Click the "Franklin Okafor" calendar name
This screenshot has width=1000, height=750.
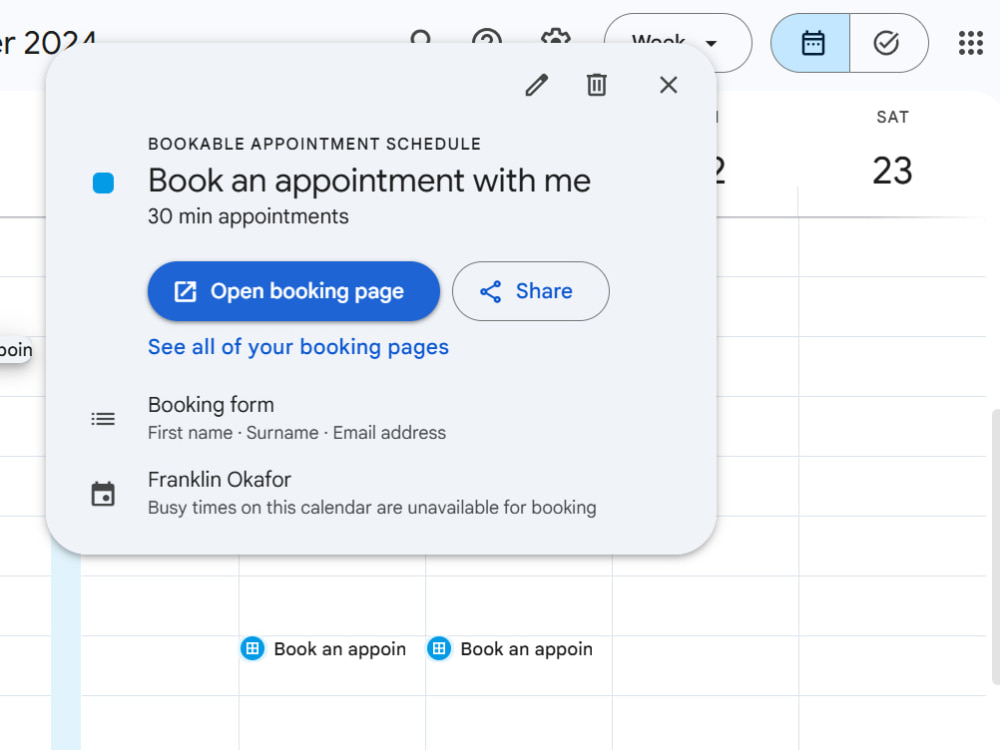point(219,480)
